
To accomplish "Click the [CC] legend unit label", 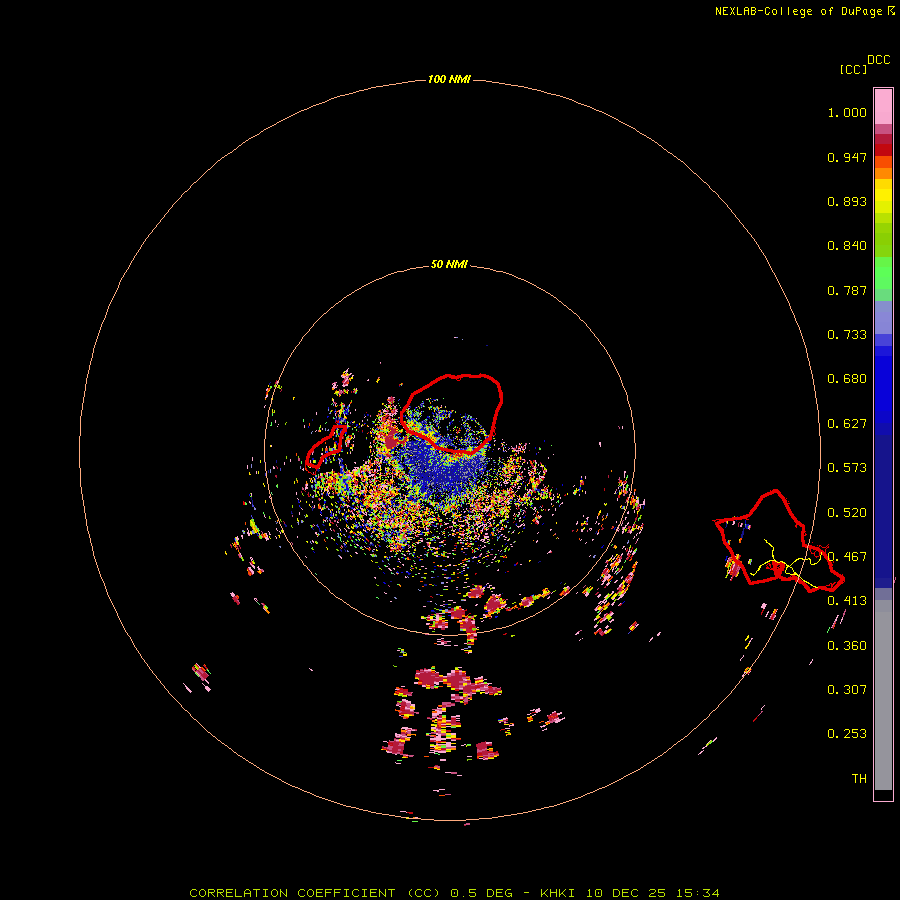I will coord(853,69).
